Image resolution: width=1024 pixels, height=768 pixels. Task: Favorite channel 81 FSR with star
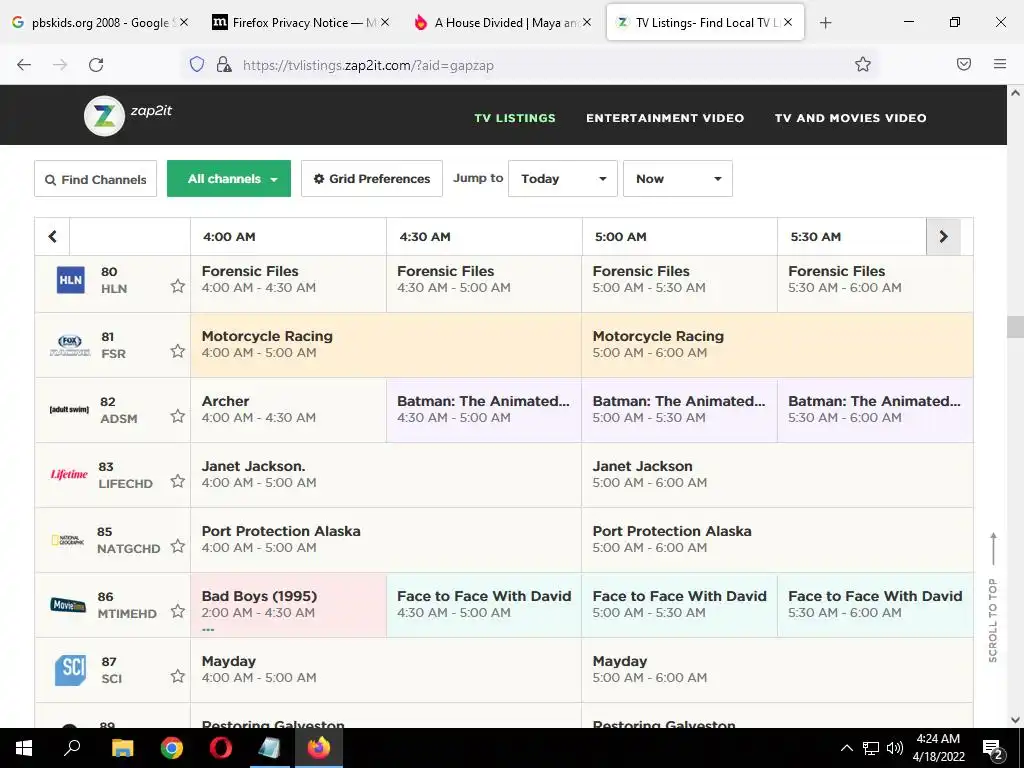(178, 351)
